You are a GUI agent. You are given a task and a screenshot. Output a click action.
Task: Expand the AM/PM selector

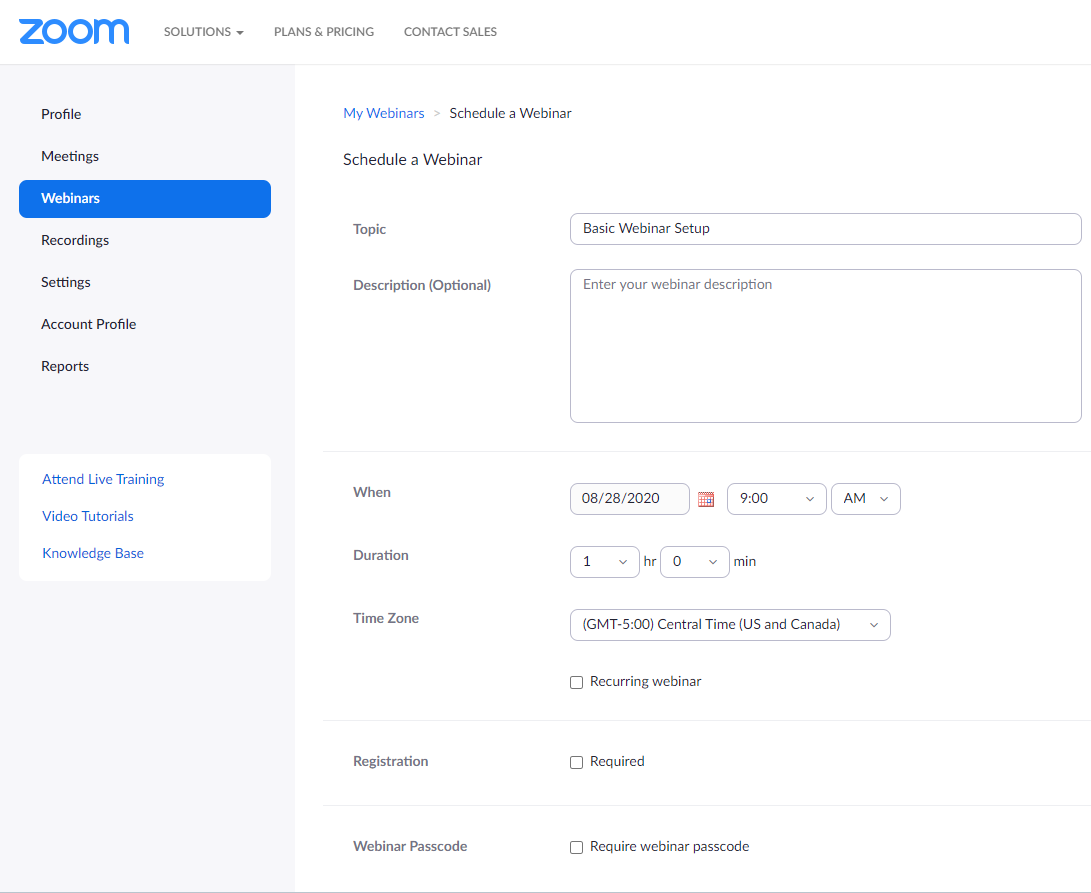tap(865, 498)
